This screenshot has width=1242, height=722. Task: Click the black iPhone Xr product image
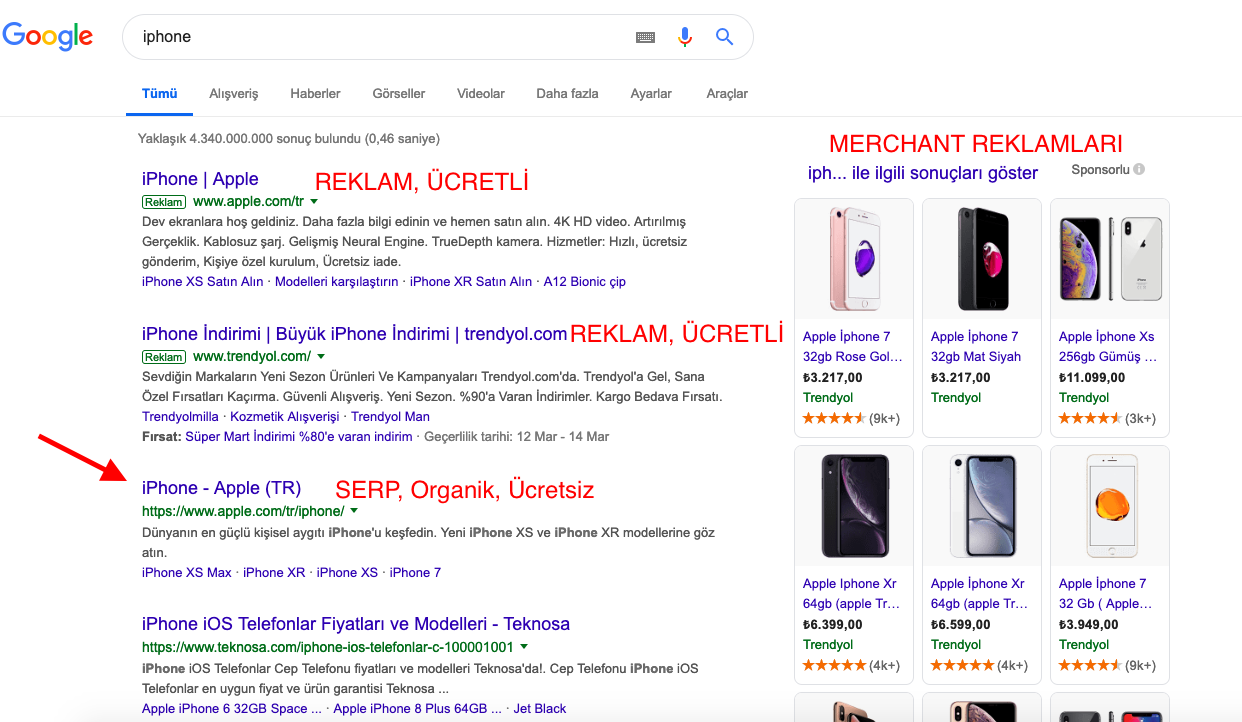coord(854,506)
